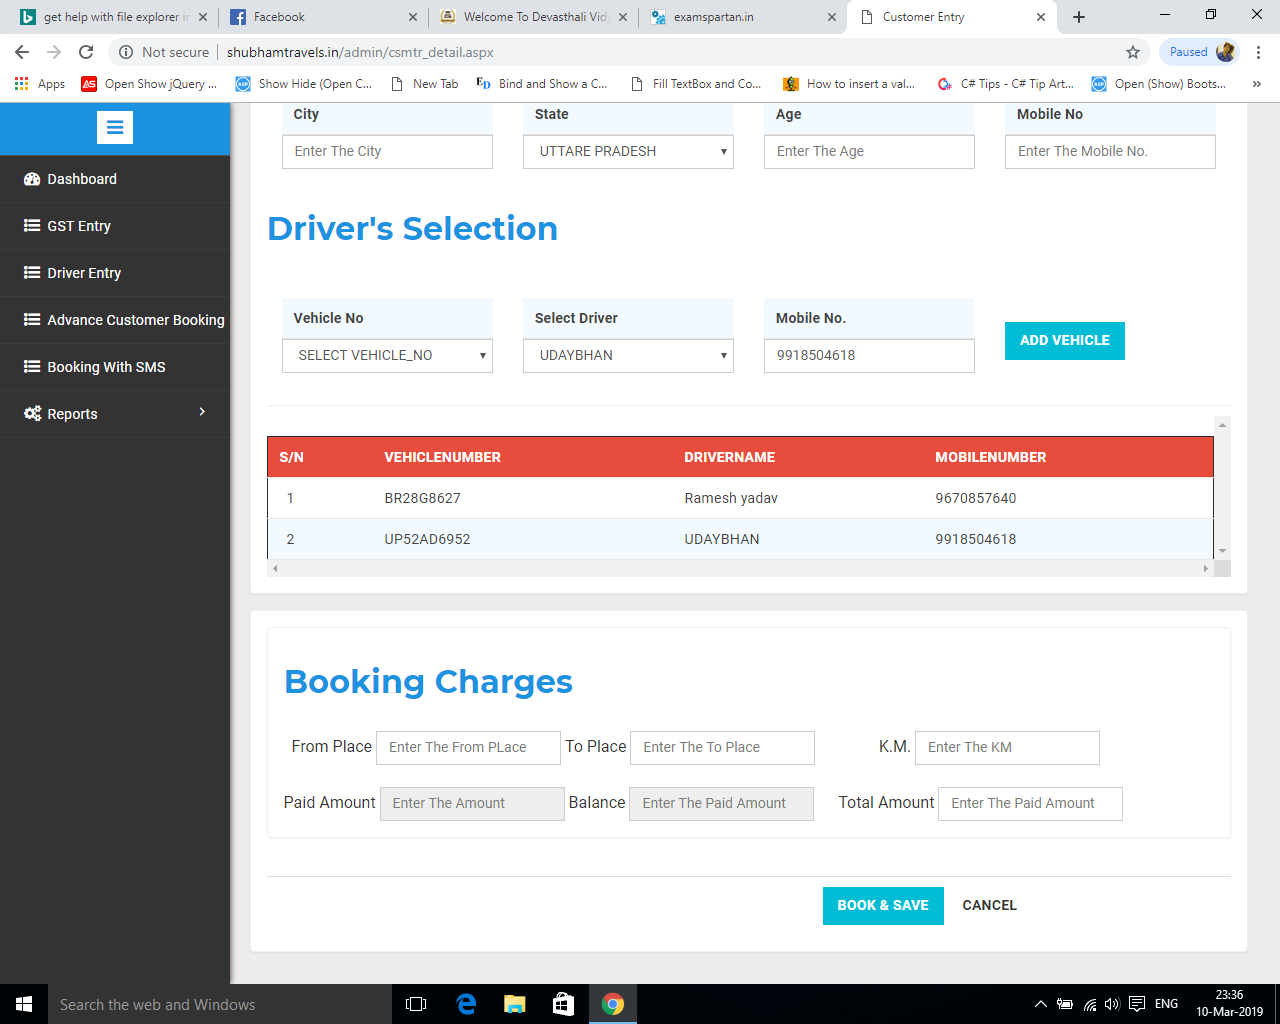Click the ADD VEHICLE button
This screenshot has width=1280, height=1024.
[x=1064, y=340]
